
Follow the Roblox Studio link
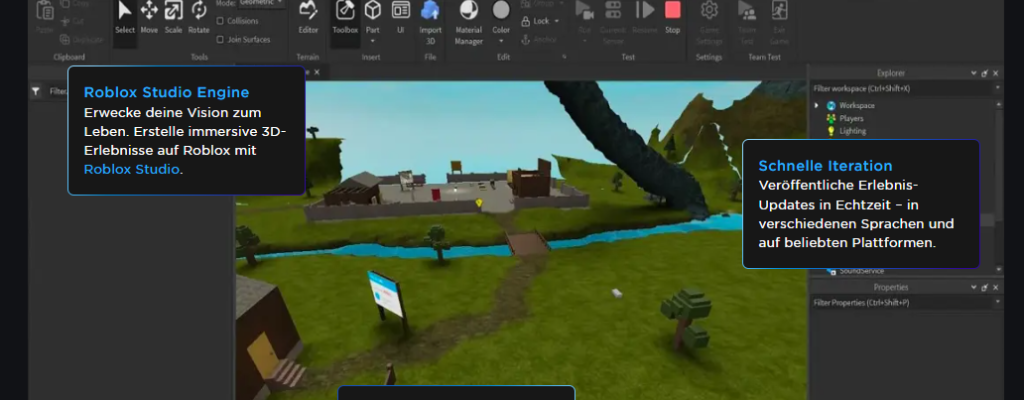[x=131, y=169]
